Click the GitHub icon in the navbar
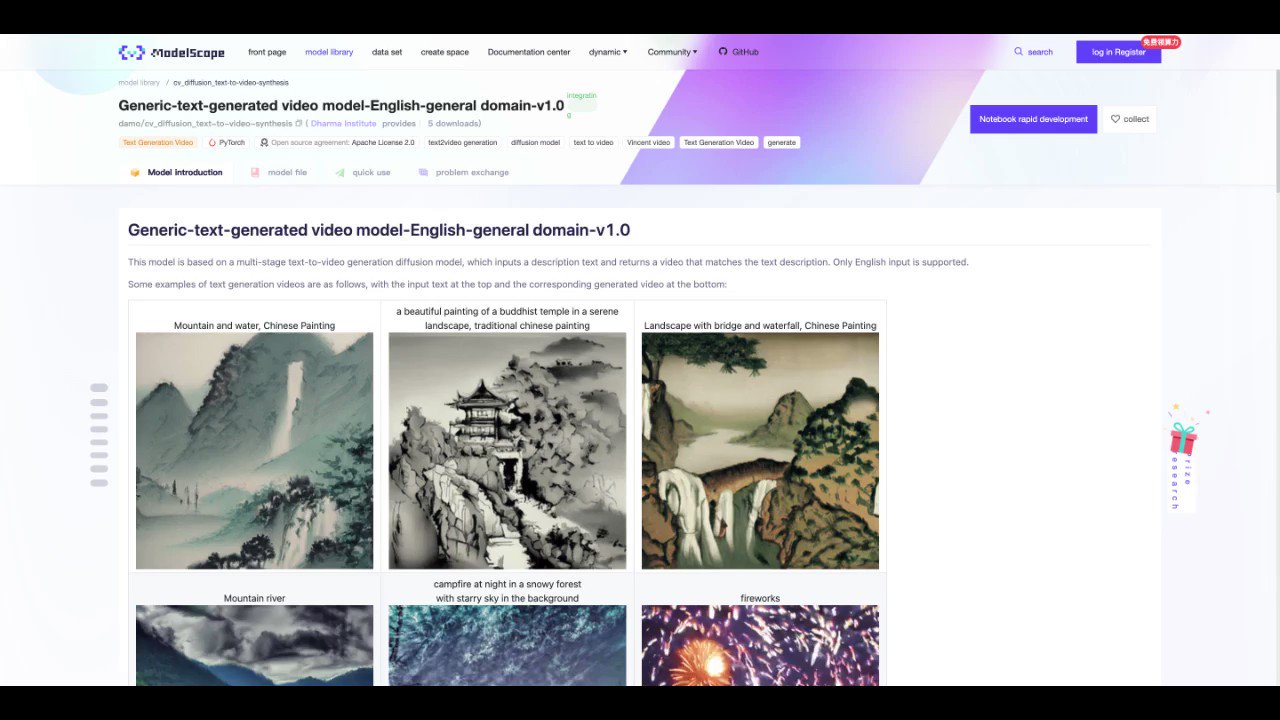Image resolution: width=1280 pixels, height=720 pixels. (x=722, y=51)
